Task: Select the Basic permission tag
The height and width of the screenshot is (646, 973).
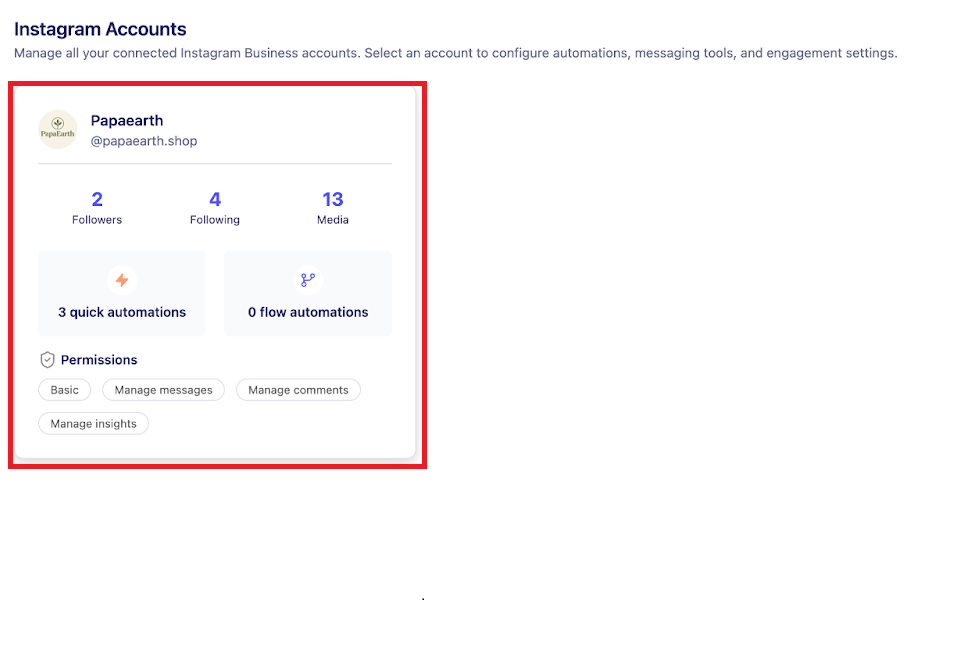Action: pyautogui.click(x=65, y=390)
